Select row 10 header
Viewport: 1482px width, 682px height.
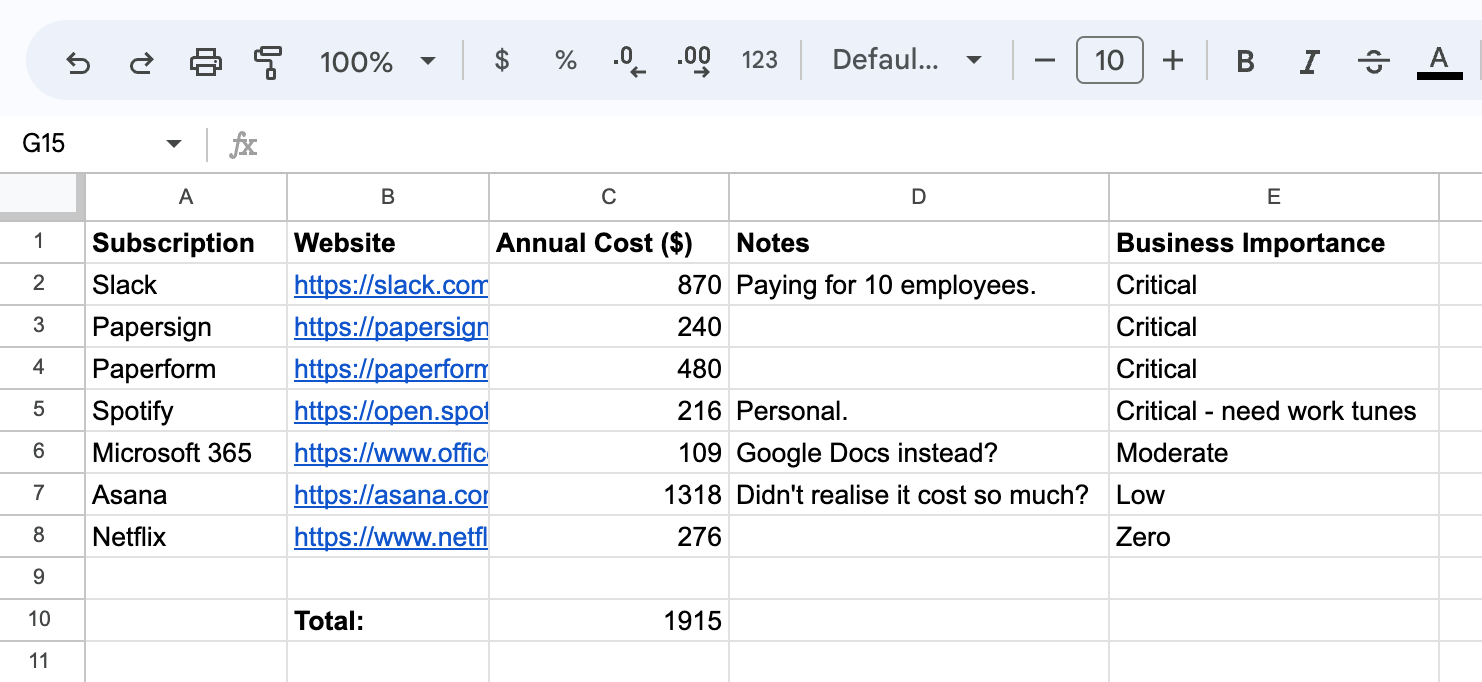(42, 620)
